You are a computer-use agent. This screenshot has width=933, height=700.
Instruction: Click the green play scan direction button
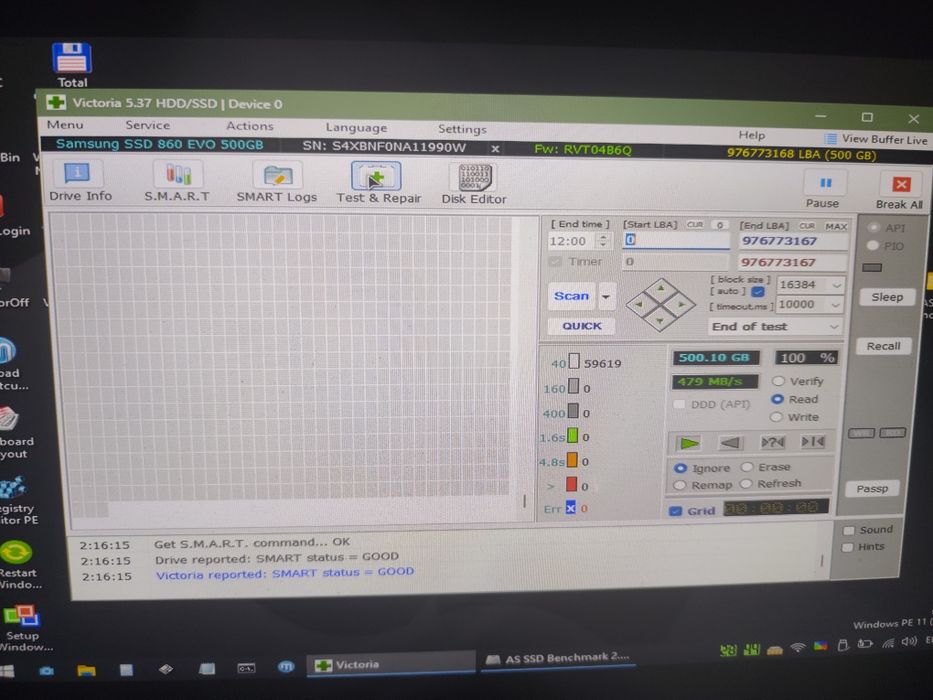(689, 443)
